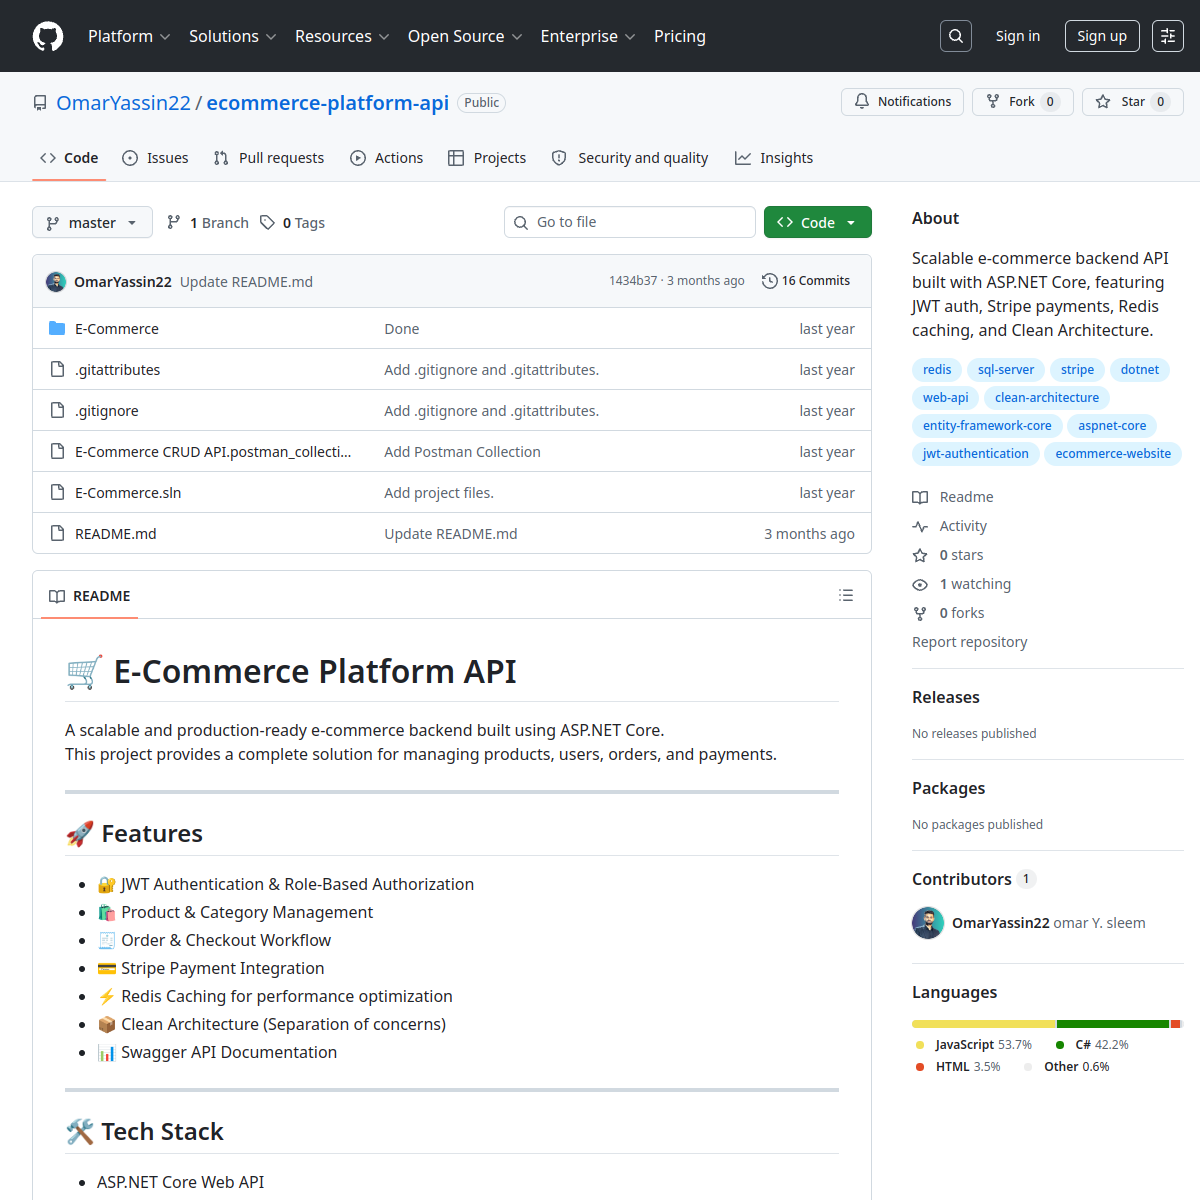The image size is (1200, 1200).
Task: Open the clean-architecture topic tag
Action: (1047, 398)
